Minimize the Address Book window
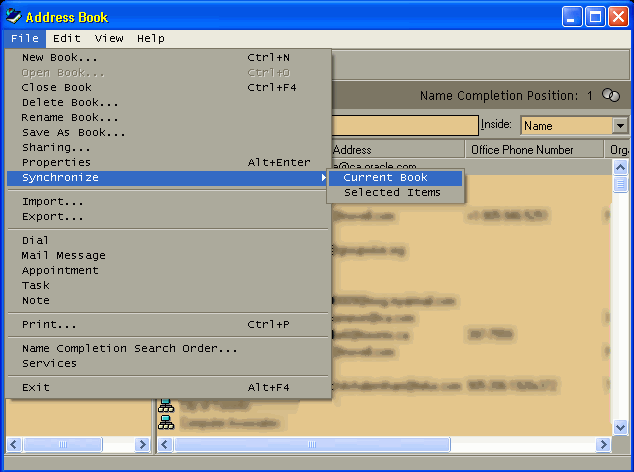634x472 pixels. coord(572,17)
